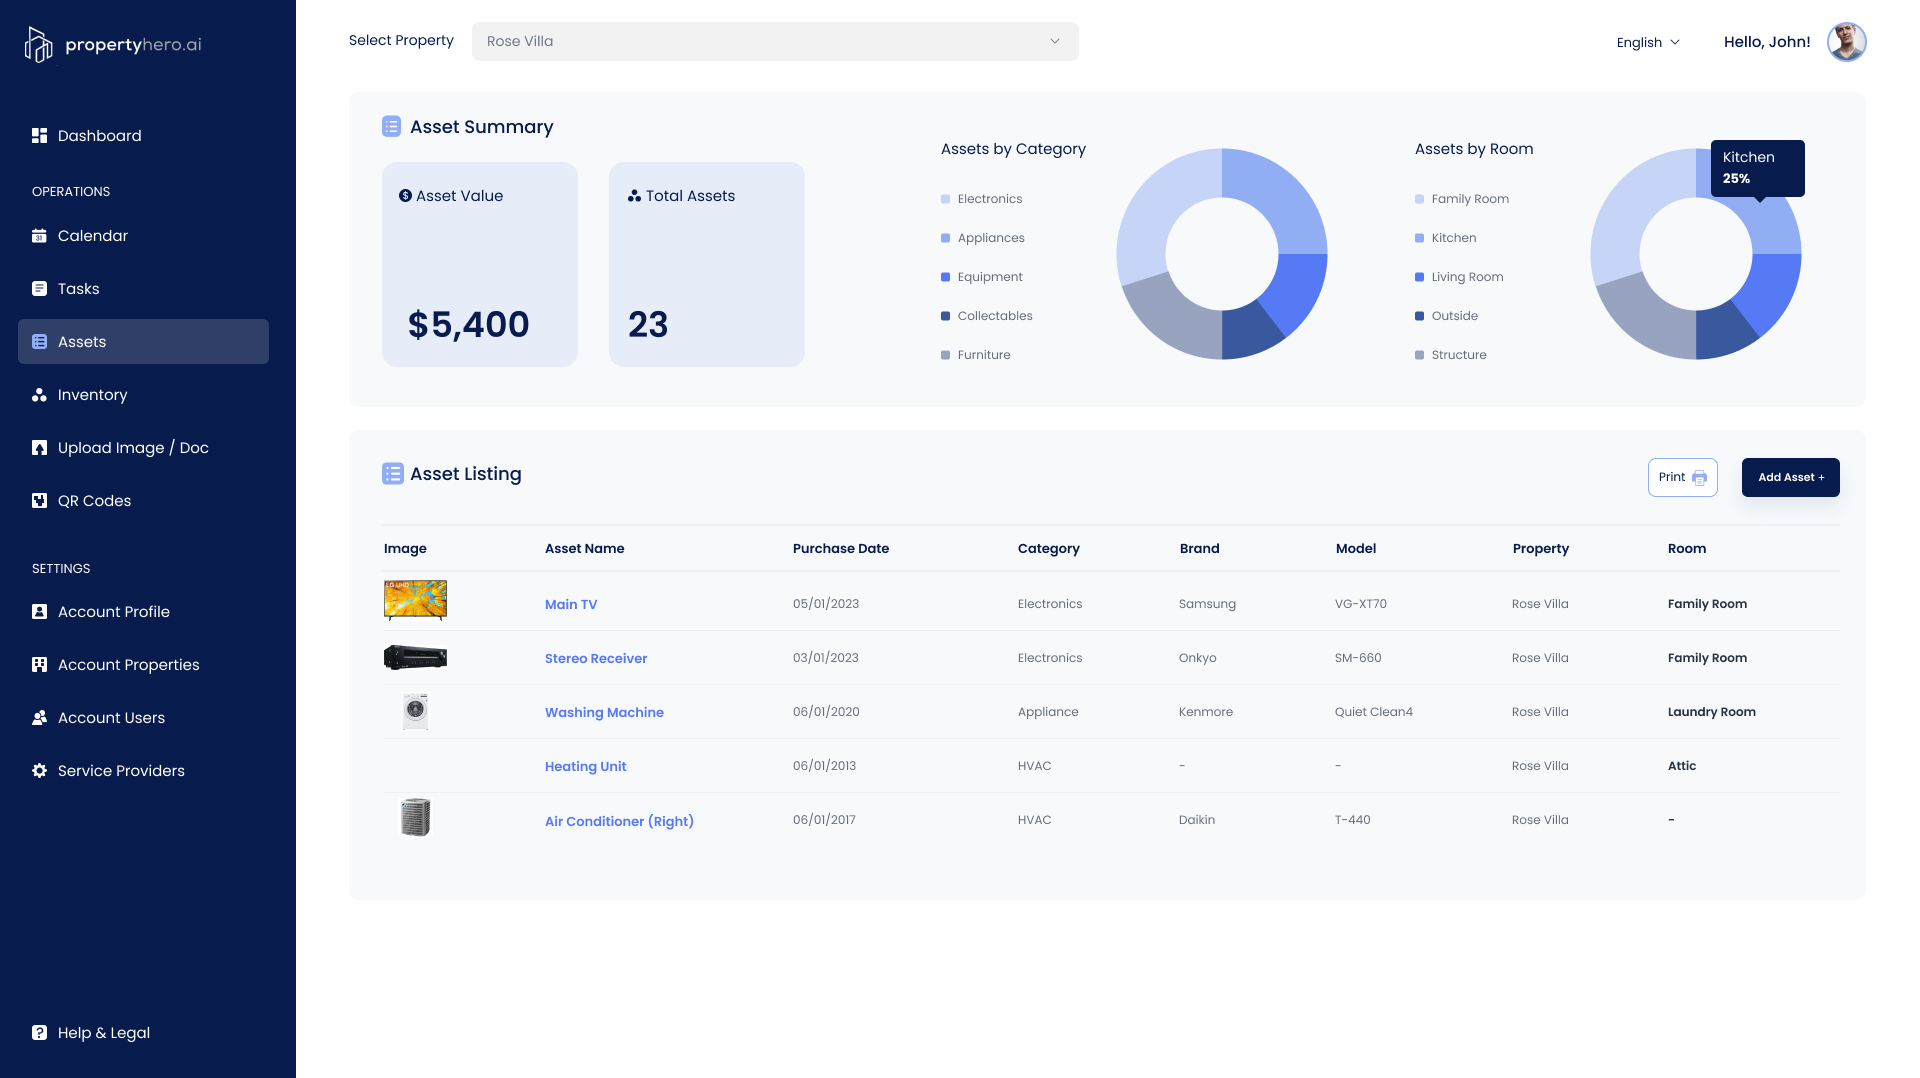
Task: Click the Calendar sidebar icon
Action: pyautogui.click(x=39, y=236)
